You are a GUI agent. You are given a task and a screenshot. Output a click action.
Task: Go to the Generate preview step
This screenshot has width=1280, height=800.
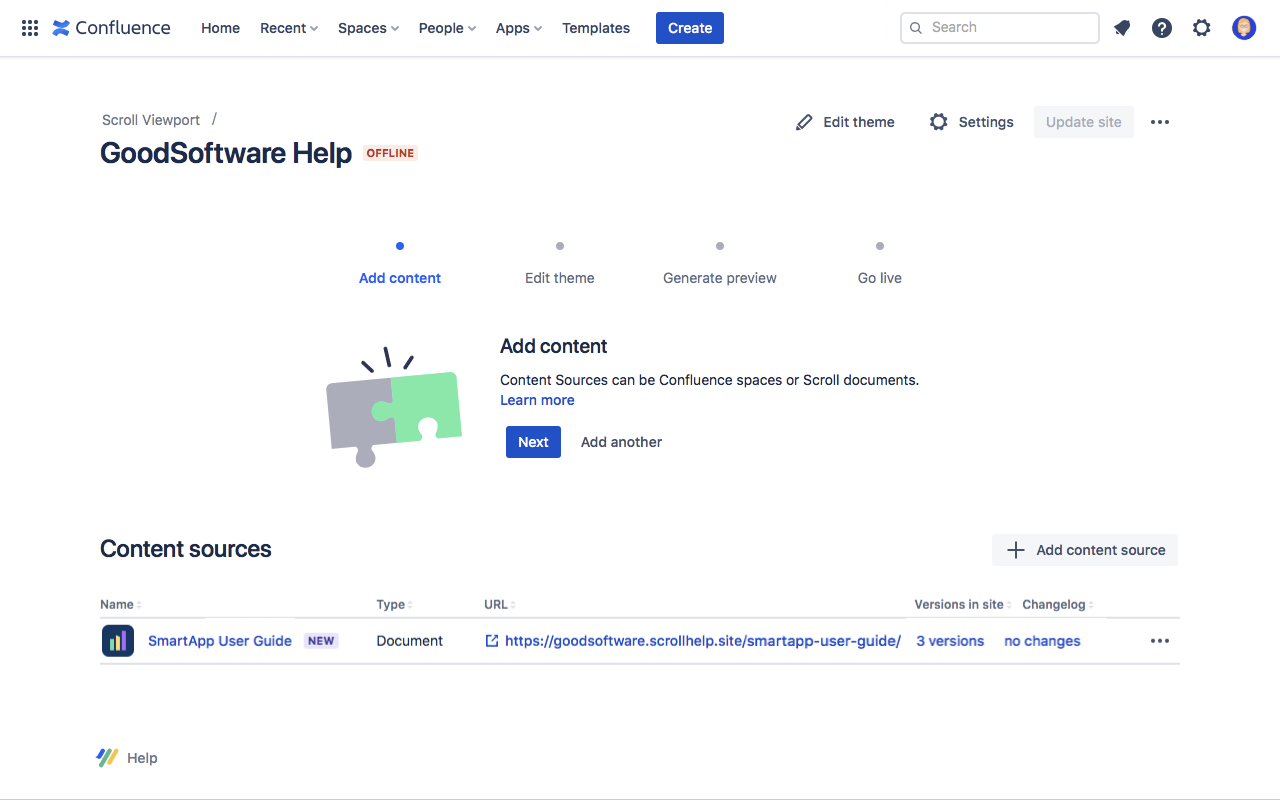[720, 278]
